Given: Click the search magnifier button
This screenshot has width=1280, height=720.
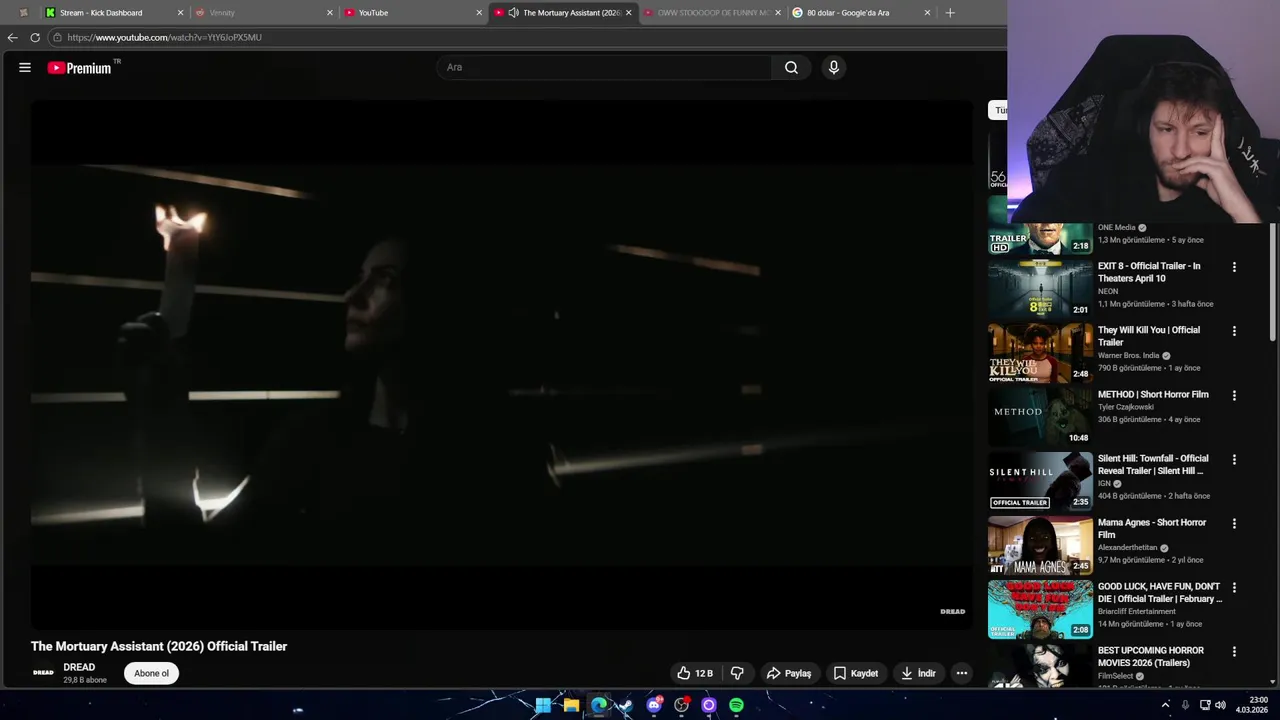Looking at the screenshot, I should [x=791, y=67].
